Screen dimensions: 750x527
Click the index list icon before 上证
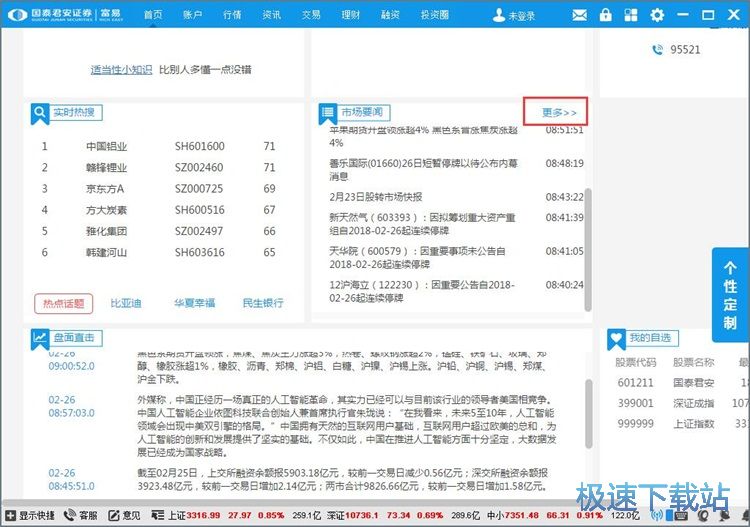click(157, 515)
